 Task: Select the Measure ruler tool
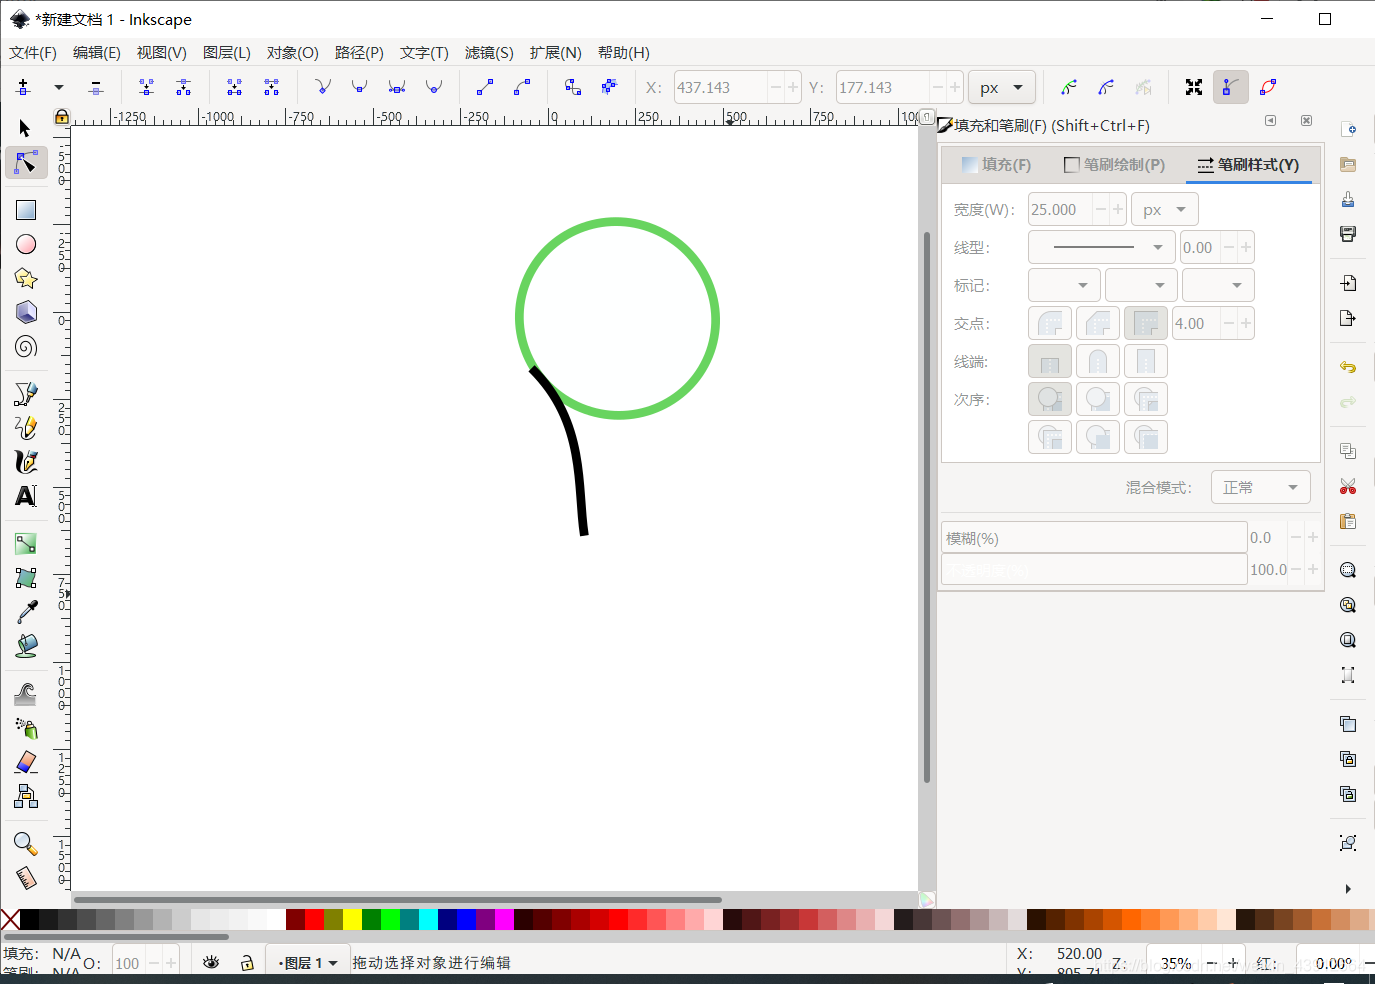click(x=26, y=878)
